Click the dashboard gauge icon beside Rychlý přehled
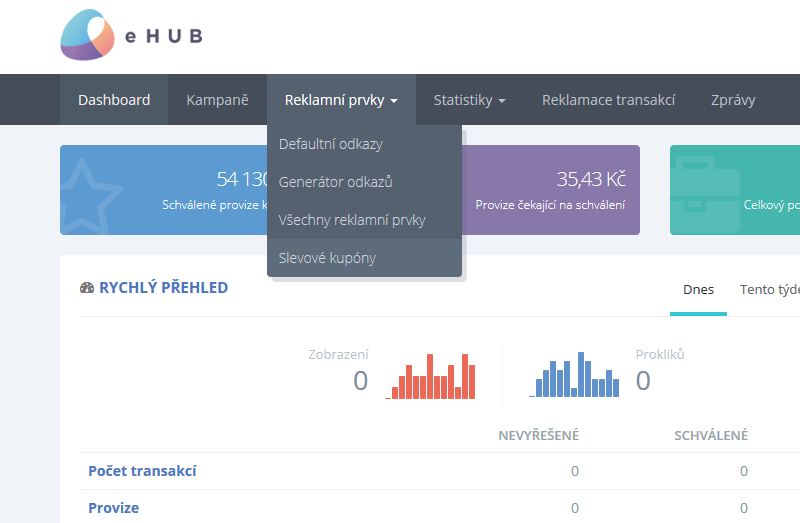The width and height of the screenshot is (800, 523). click(x=87, y=288)
